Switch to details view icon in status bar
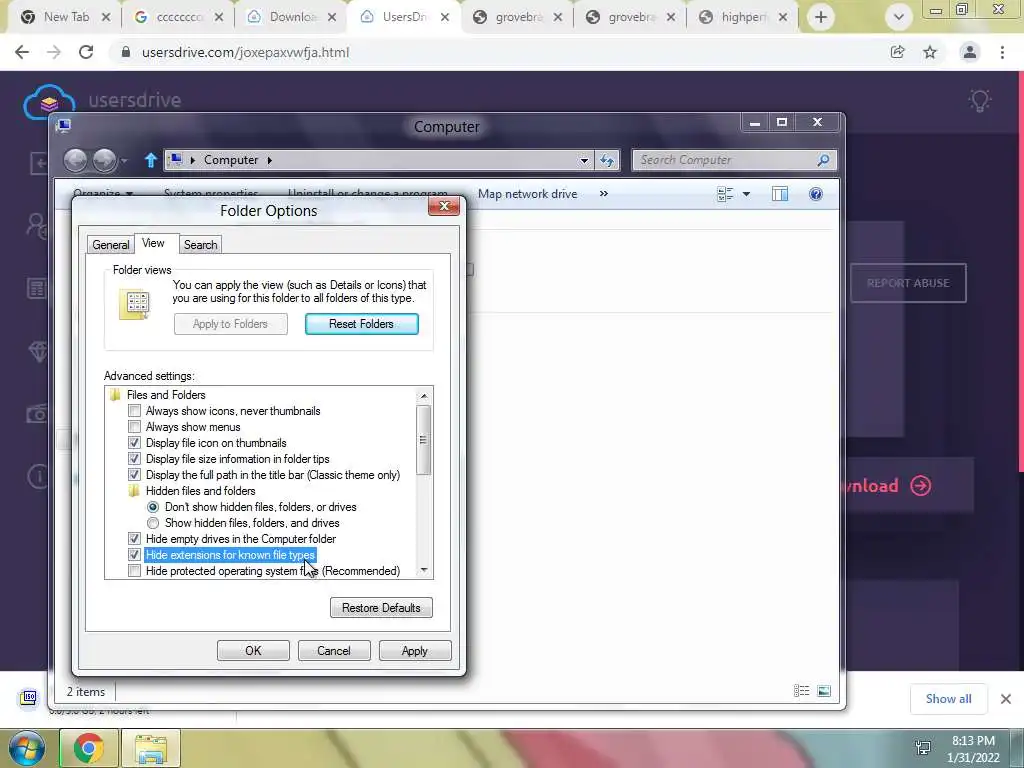This screenshot has width=1024, height=768. pos(801,691)
